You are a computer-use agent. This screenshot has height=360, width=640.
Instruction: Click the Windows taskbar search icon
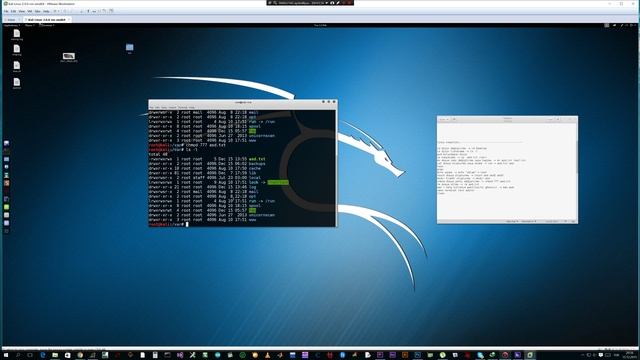[18, 355]
